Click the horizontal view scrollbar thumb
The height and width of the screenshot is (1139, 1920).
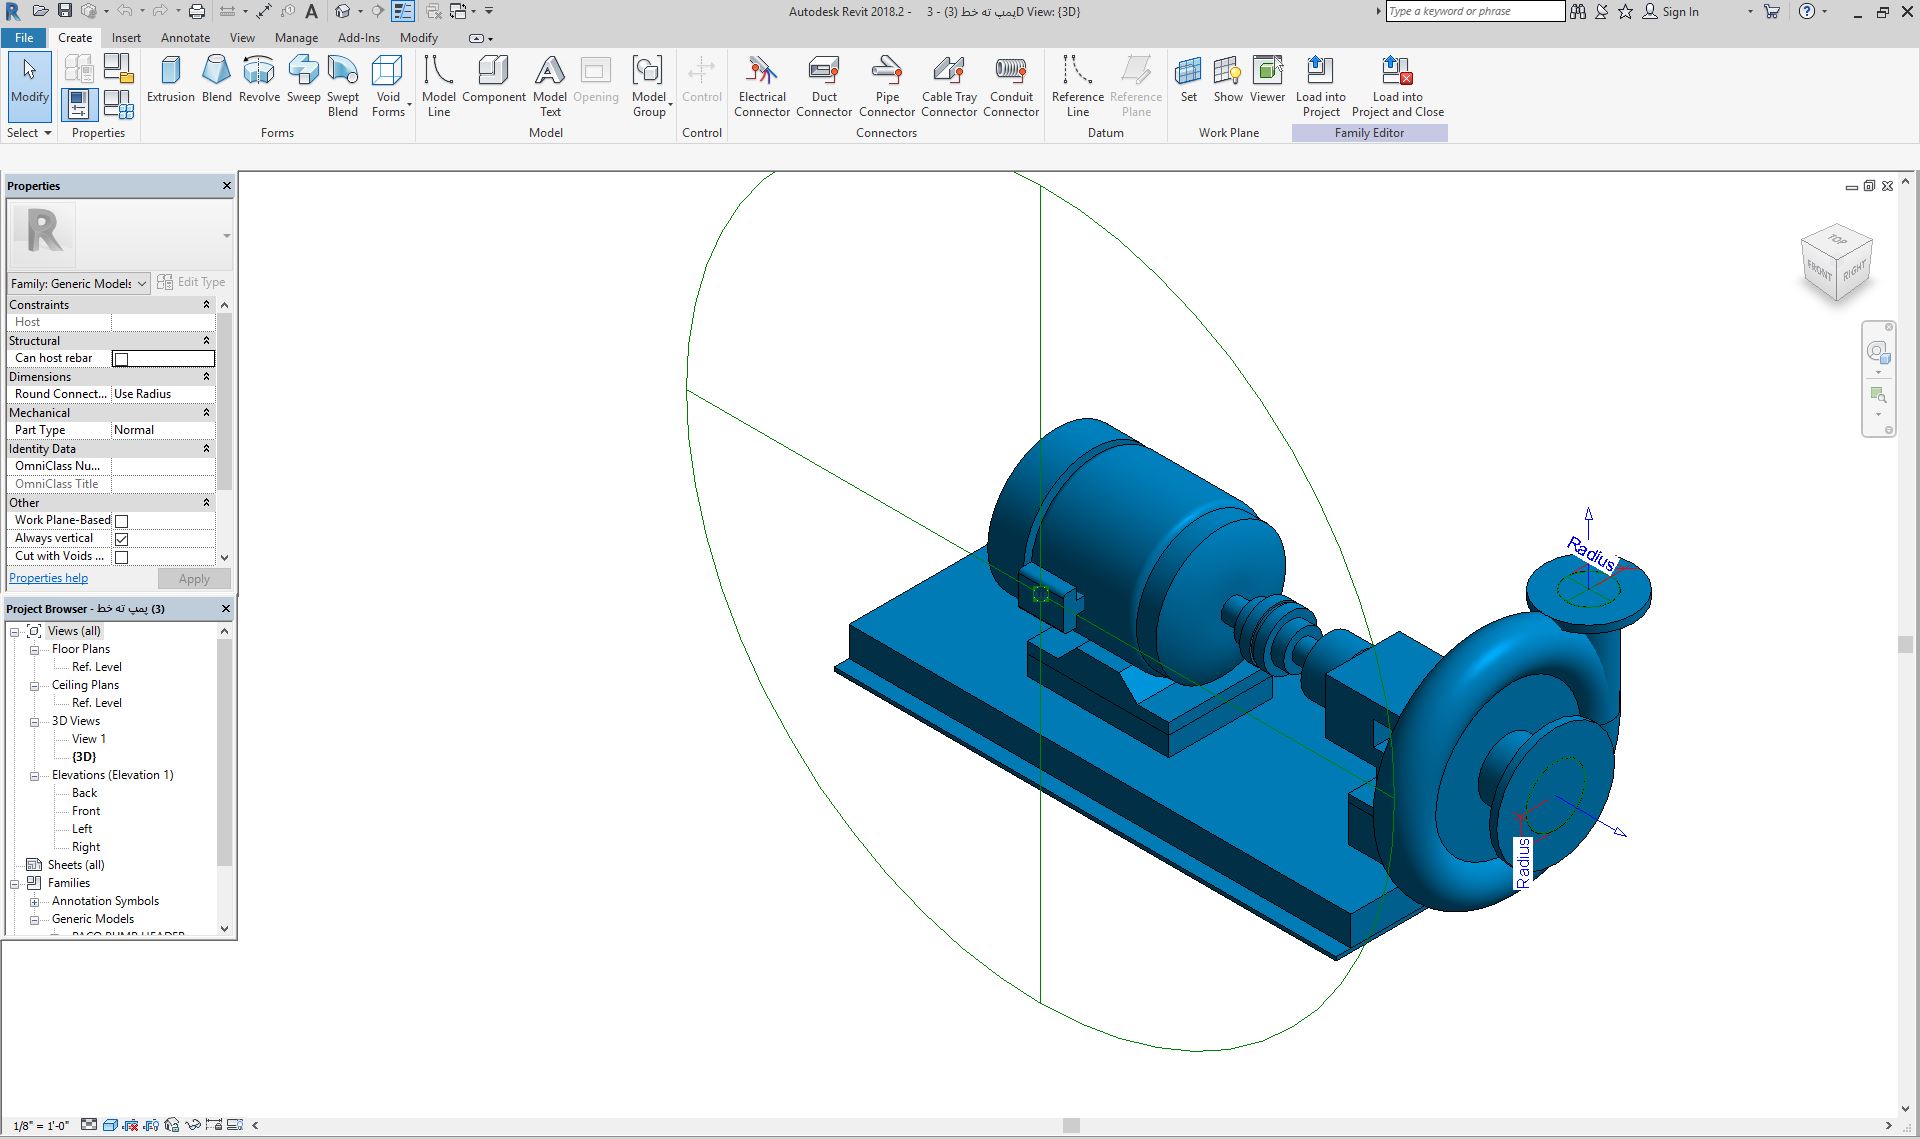[1071, 1126]
